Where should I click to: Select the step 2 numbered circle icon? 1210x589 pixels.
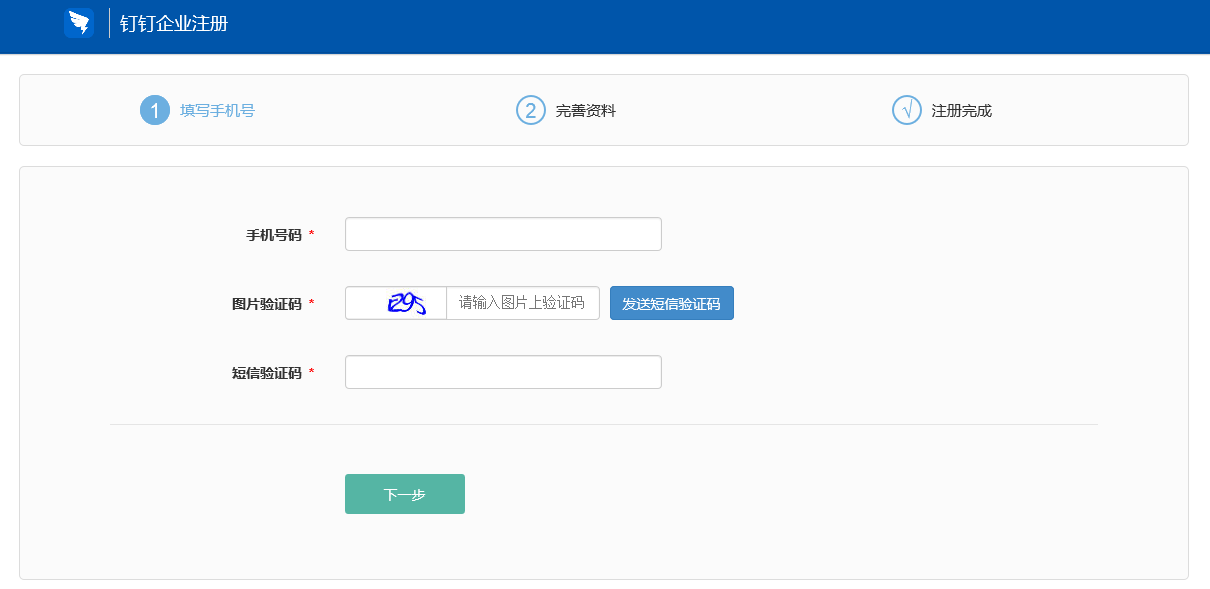tap(531, 110)
